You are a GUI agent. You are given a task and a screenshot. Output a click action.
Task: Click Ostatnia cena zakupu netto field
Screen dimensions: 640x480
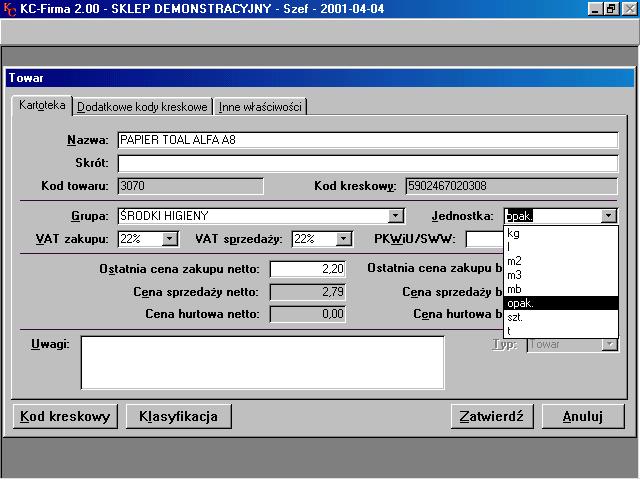point(308,269)
